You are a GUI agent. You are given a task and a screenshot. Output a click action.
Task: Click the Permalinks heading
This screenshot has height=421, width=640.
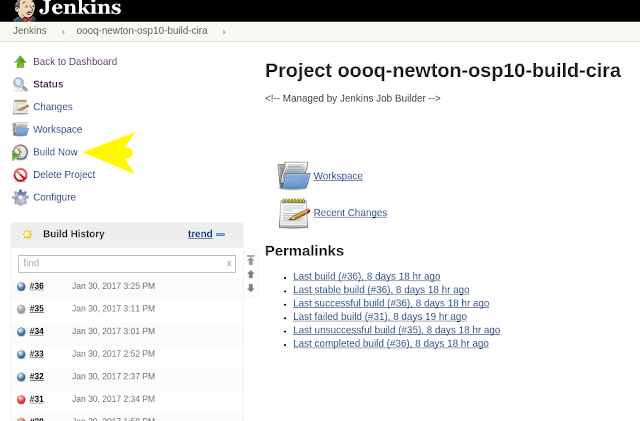coord(304,251)
